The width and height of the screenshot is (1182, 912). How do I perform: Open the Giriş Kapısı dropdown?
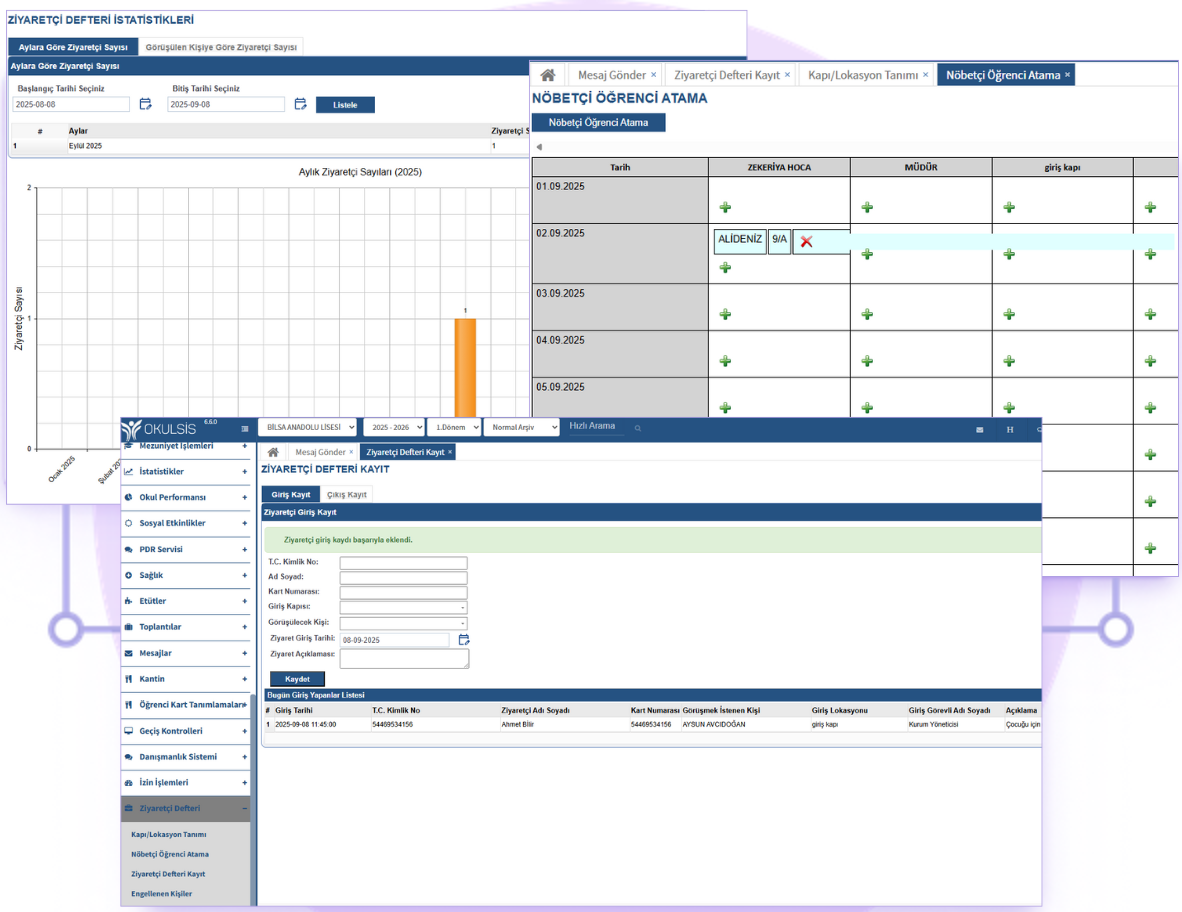click(403, 607)
